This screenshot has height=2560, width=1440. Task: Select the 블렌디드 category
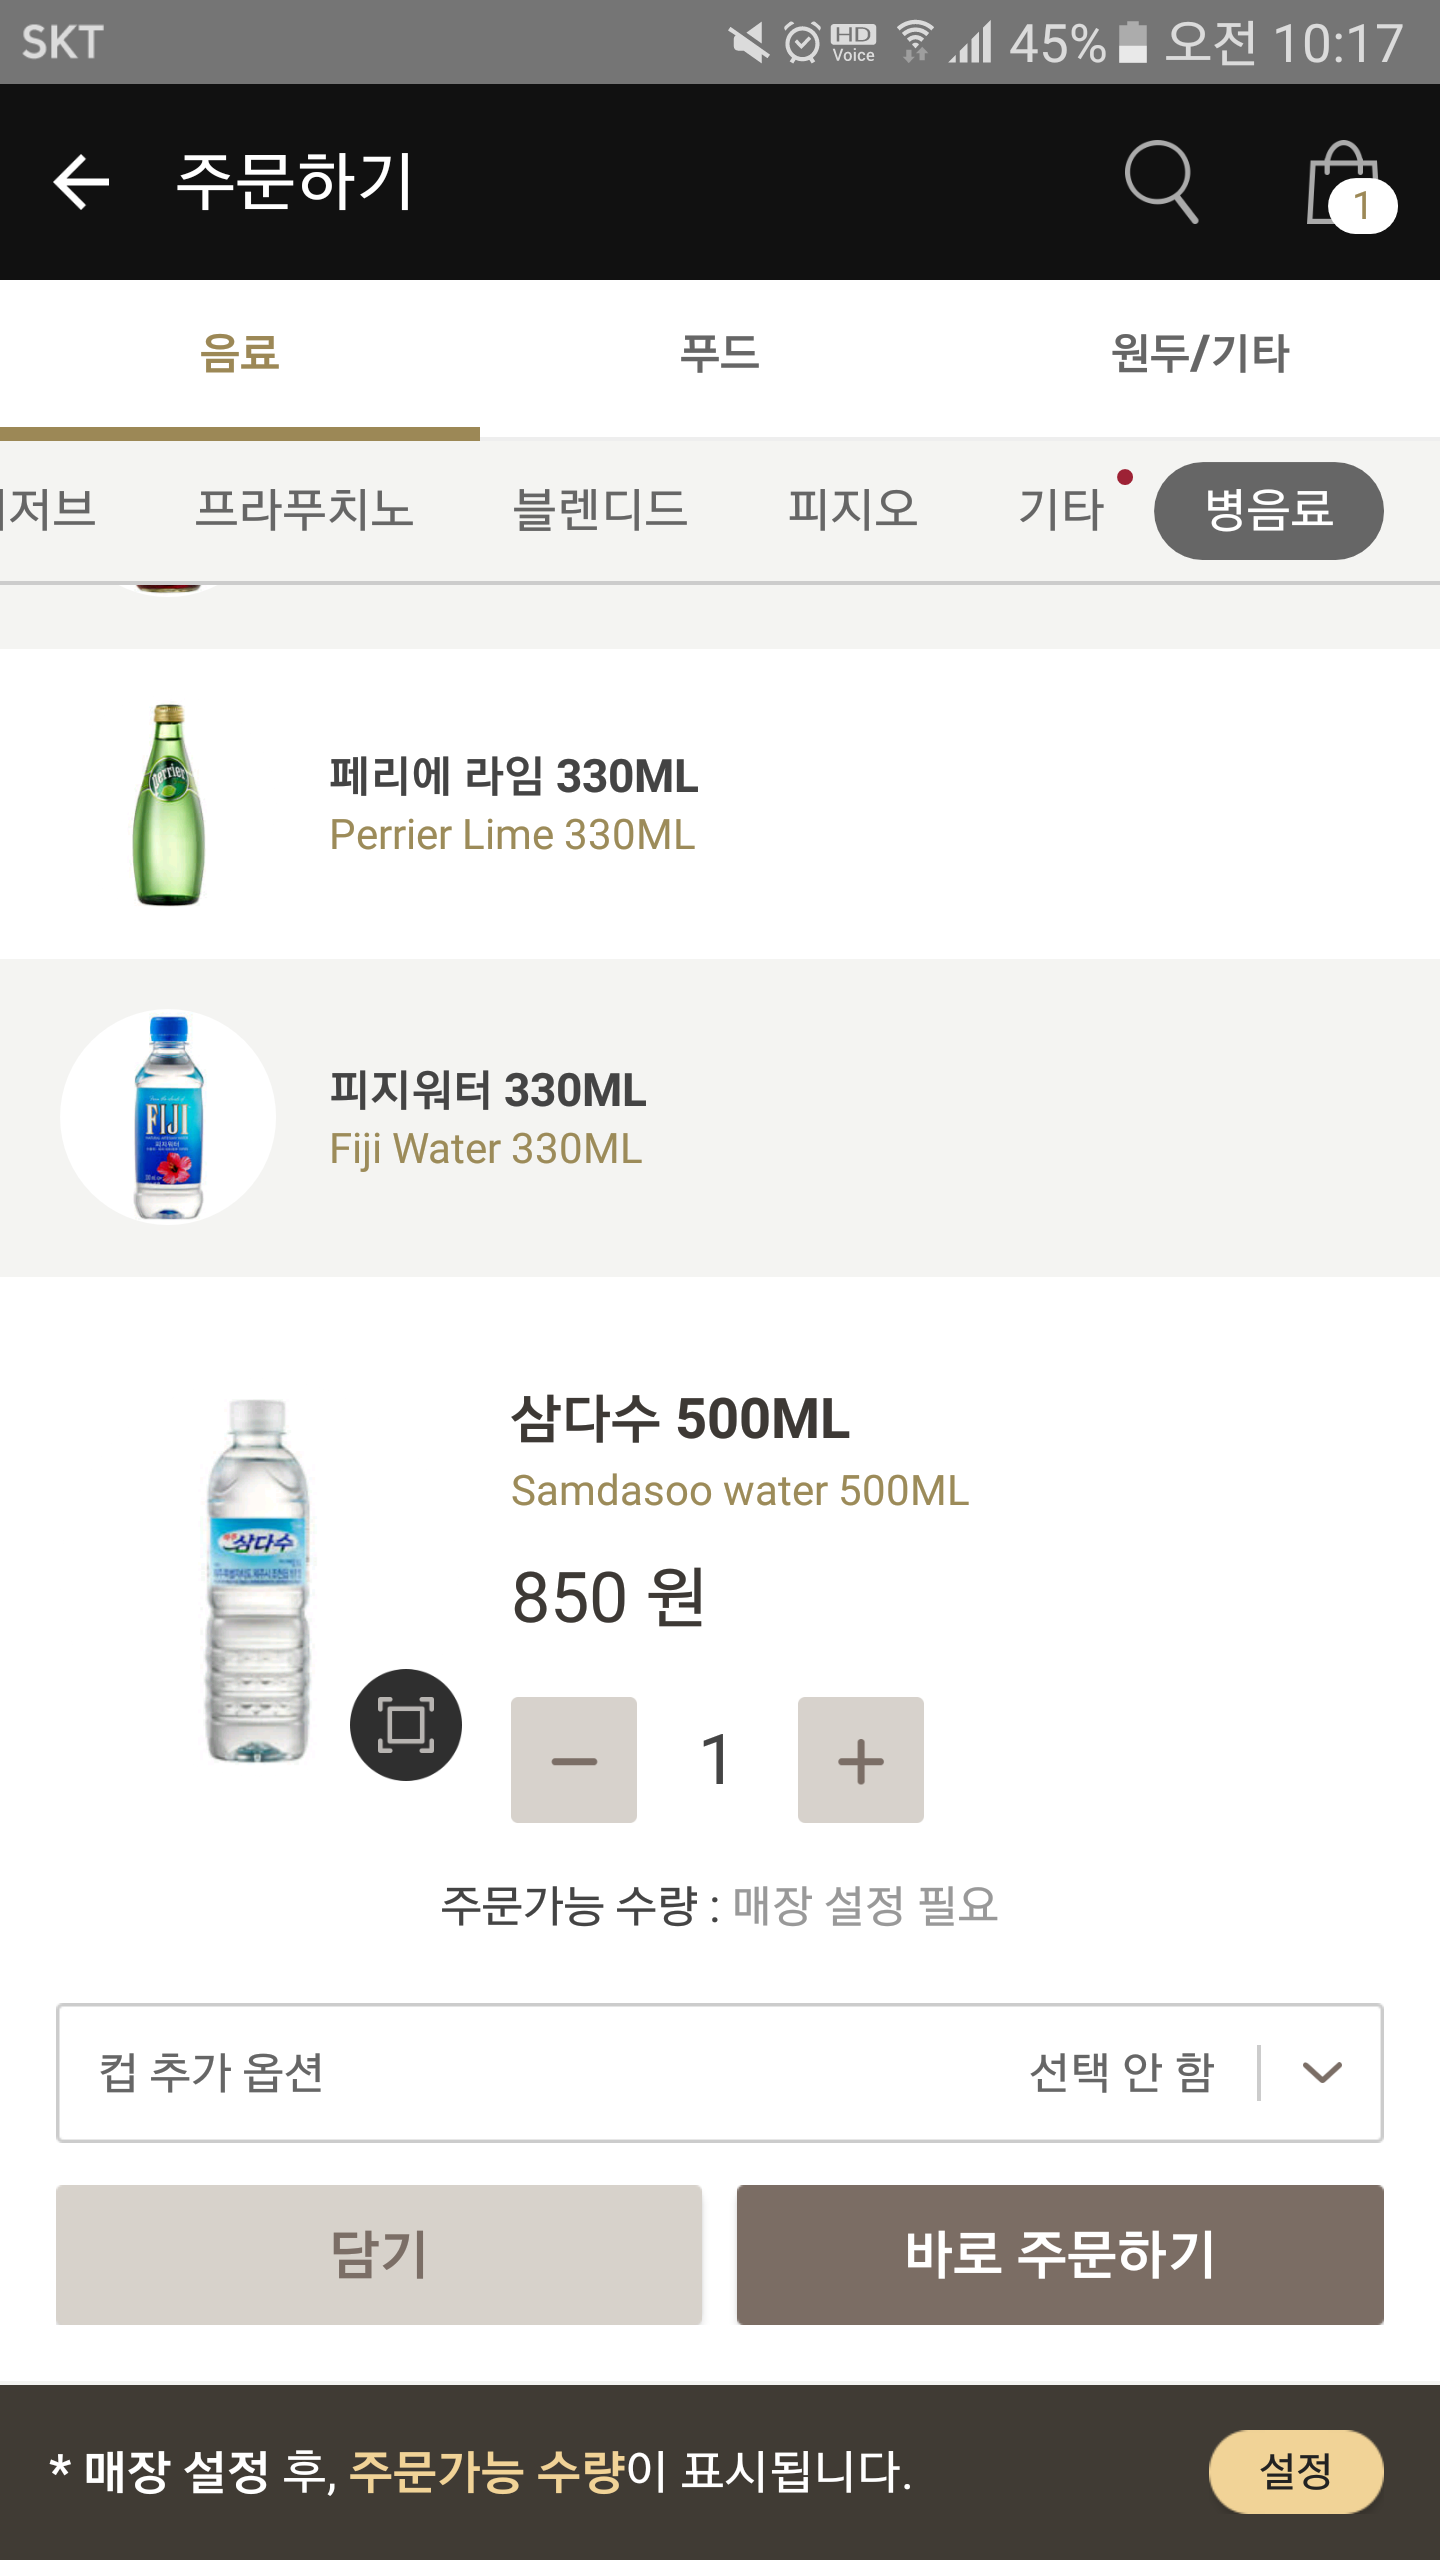pos(600,509)
